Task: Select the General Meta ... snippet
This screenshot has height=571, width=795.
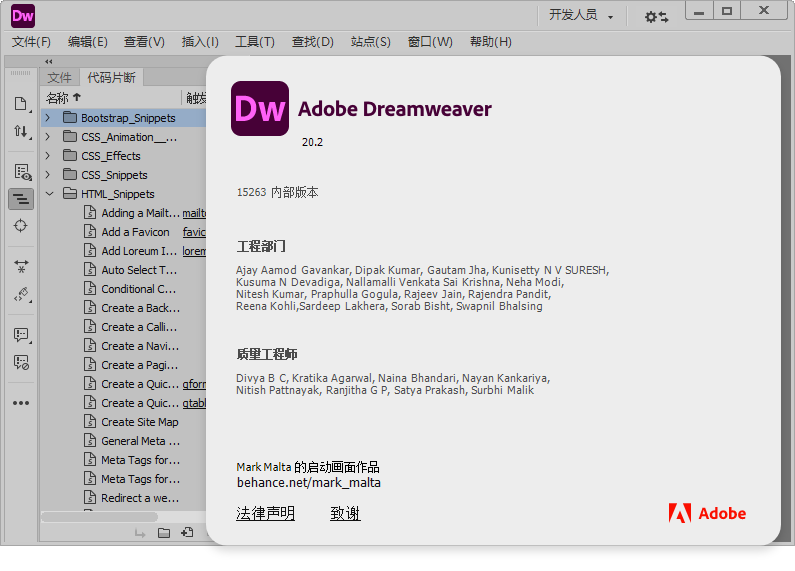Action: [140, 441]
